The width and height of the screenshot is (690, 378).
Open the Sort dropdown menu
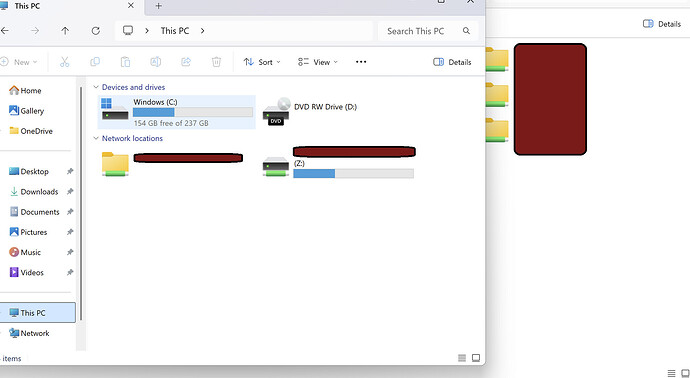tap(262, 62)
